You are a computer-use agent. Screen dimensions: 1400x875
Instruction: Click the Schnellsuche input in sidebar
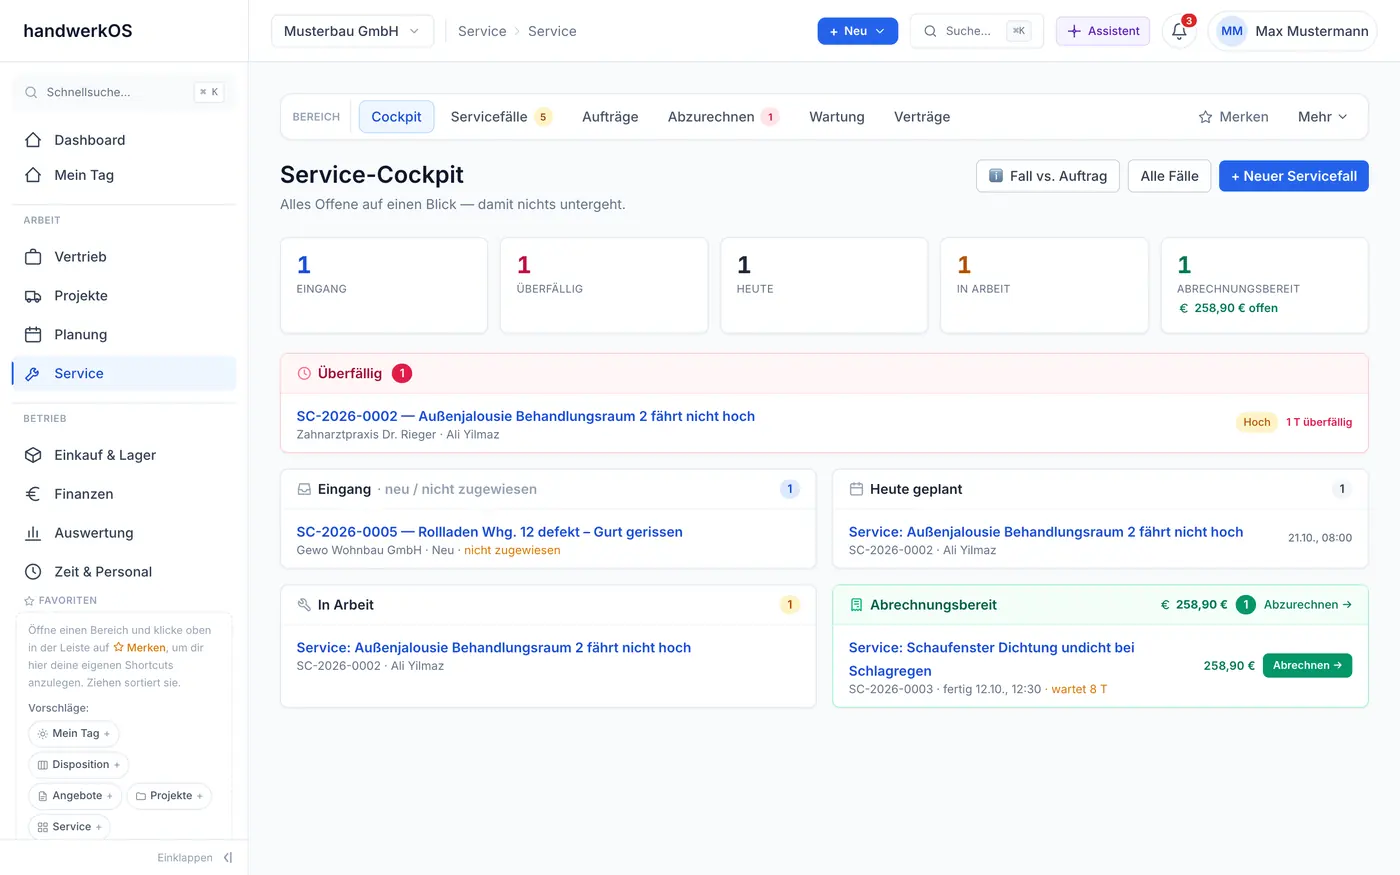[124, 92]
